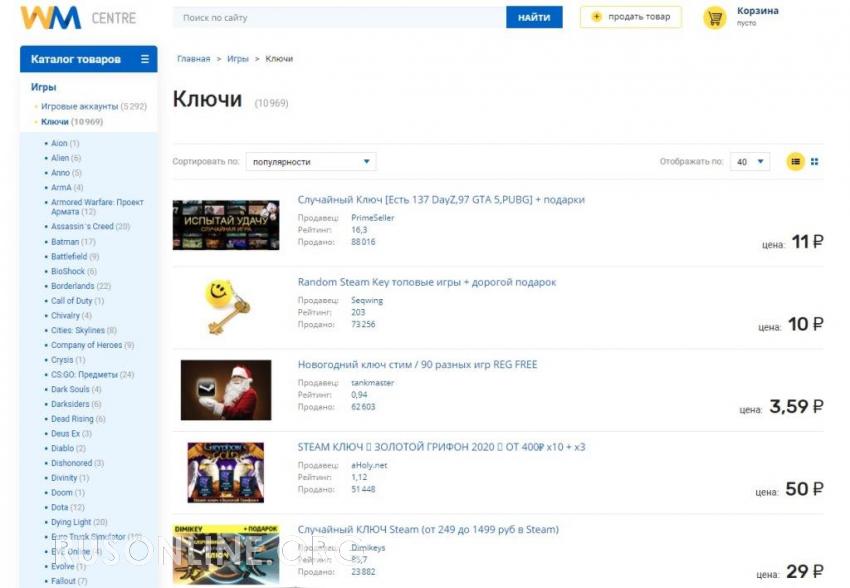Open Случайный Ключ DayZ GTA 5 PUBG listing
Image resolution: width=850 pixels, height=588 pixels.
[x=441, y=199]
